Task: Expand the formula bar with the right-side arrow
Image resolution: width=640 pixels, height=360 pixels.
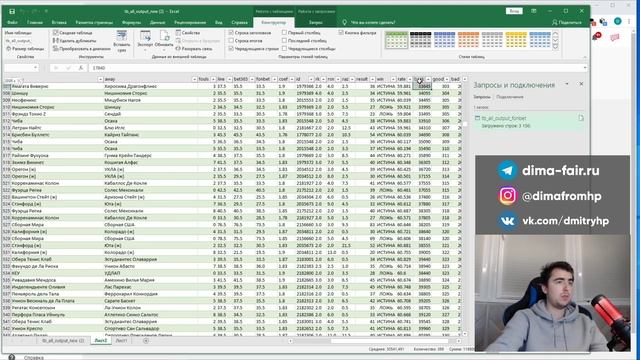Action: (585, 68)
